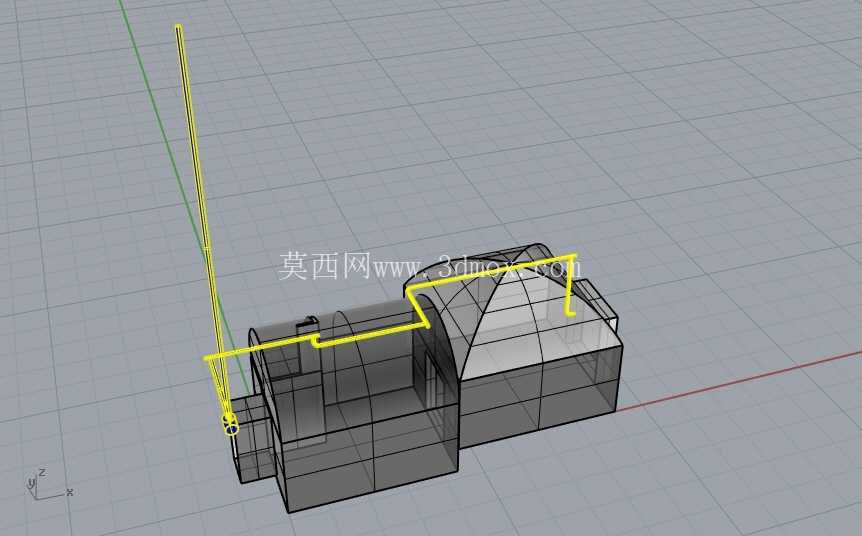Click the small low box attached to the front-left wall
862x536 pixels.
(x=254, y=440)
